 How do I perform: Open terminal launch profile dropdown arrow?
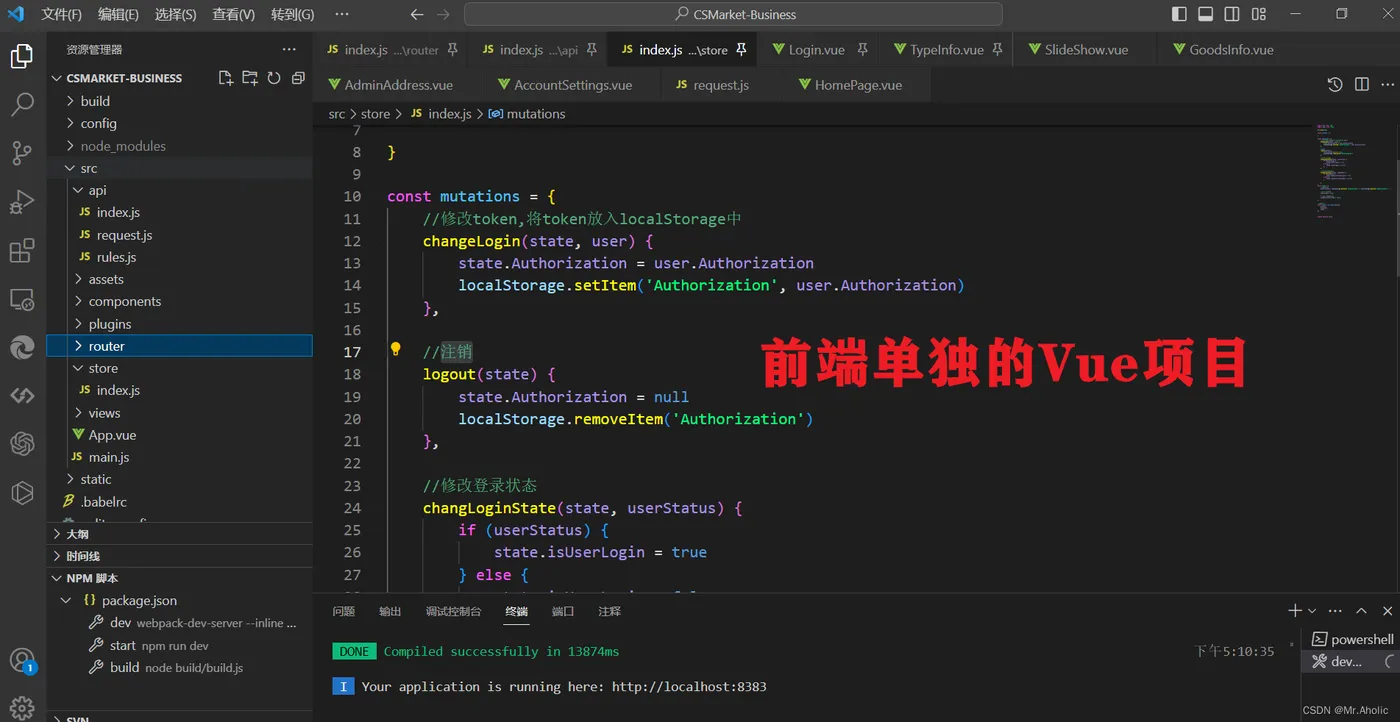tap(1312, 611)
